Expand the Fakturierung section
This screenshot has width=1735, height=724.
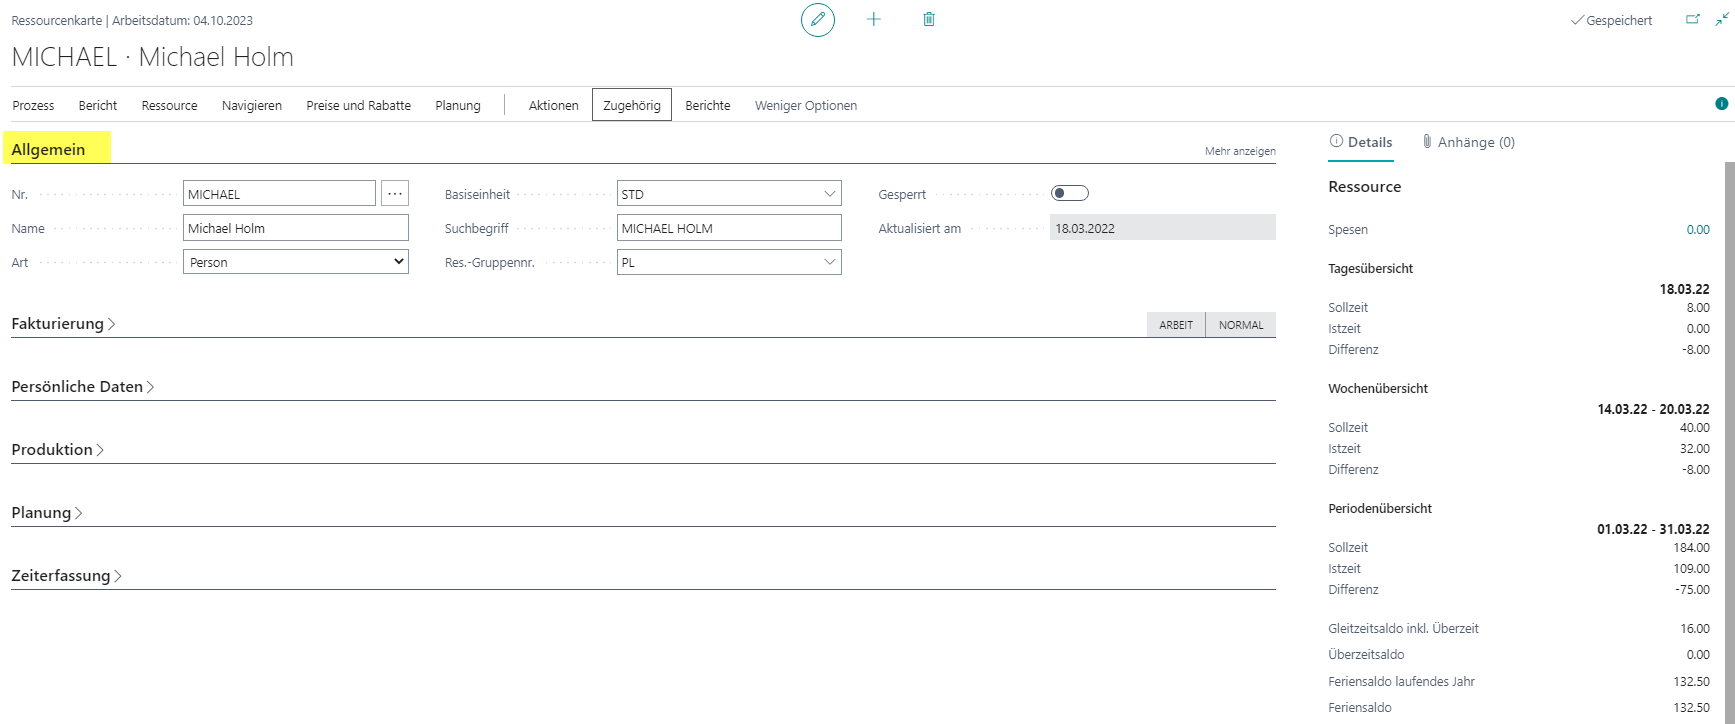(63, 324)
